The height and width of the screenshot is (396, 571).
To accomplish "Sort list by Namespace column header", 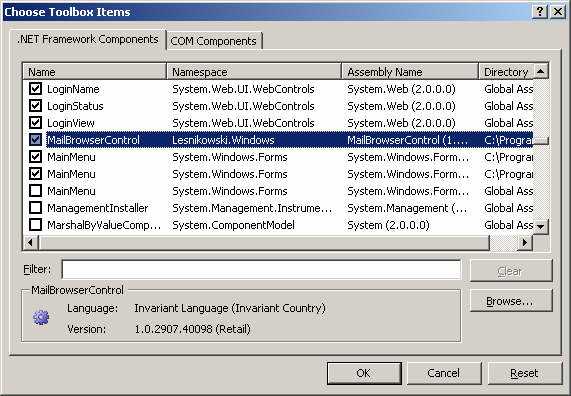I will (x=254, y=71).
